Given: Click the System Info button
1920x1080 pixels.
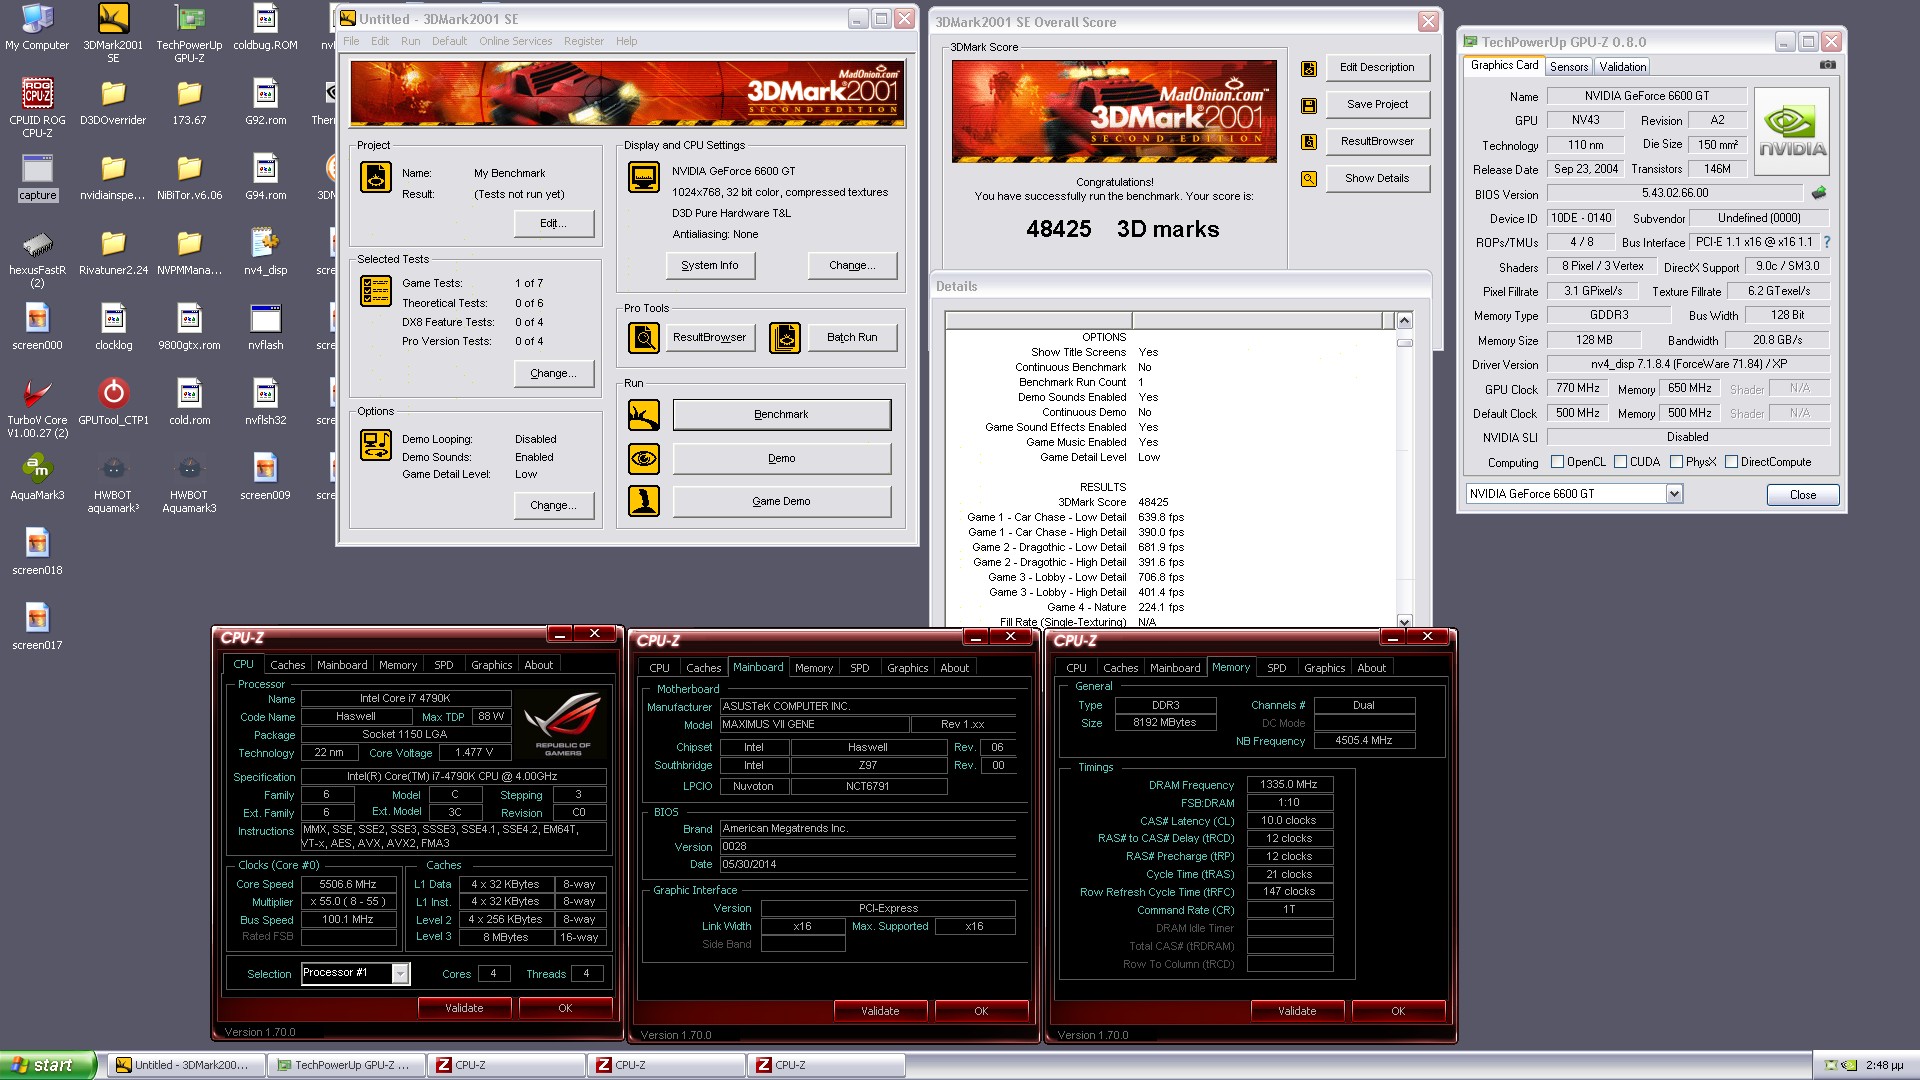Looking at the screenshot, I should tap(710, 265).
